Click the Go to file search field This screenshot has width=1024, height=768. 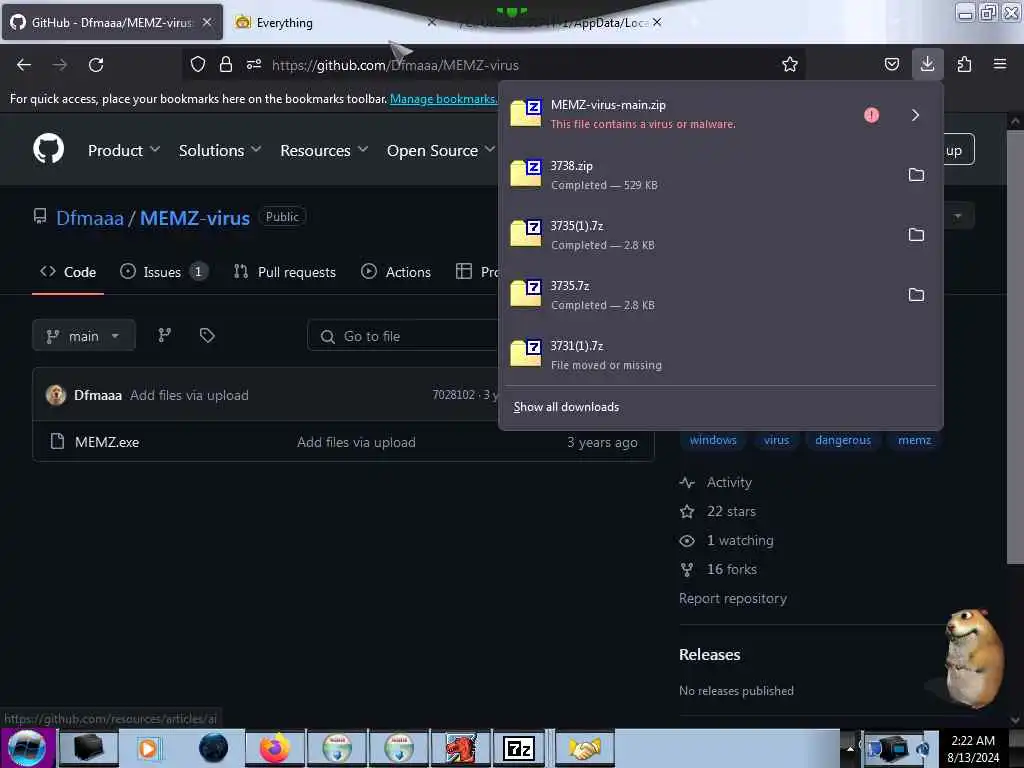(x=403, y=336)
